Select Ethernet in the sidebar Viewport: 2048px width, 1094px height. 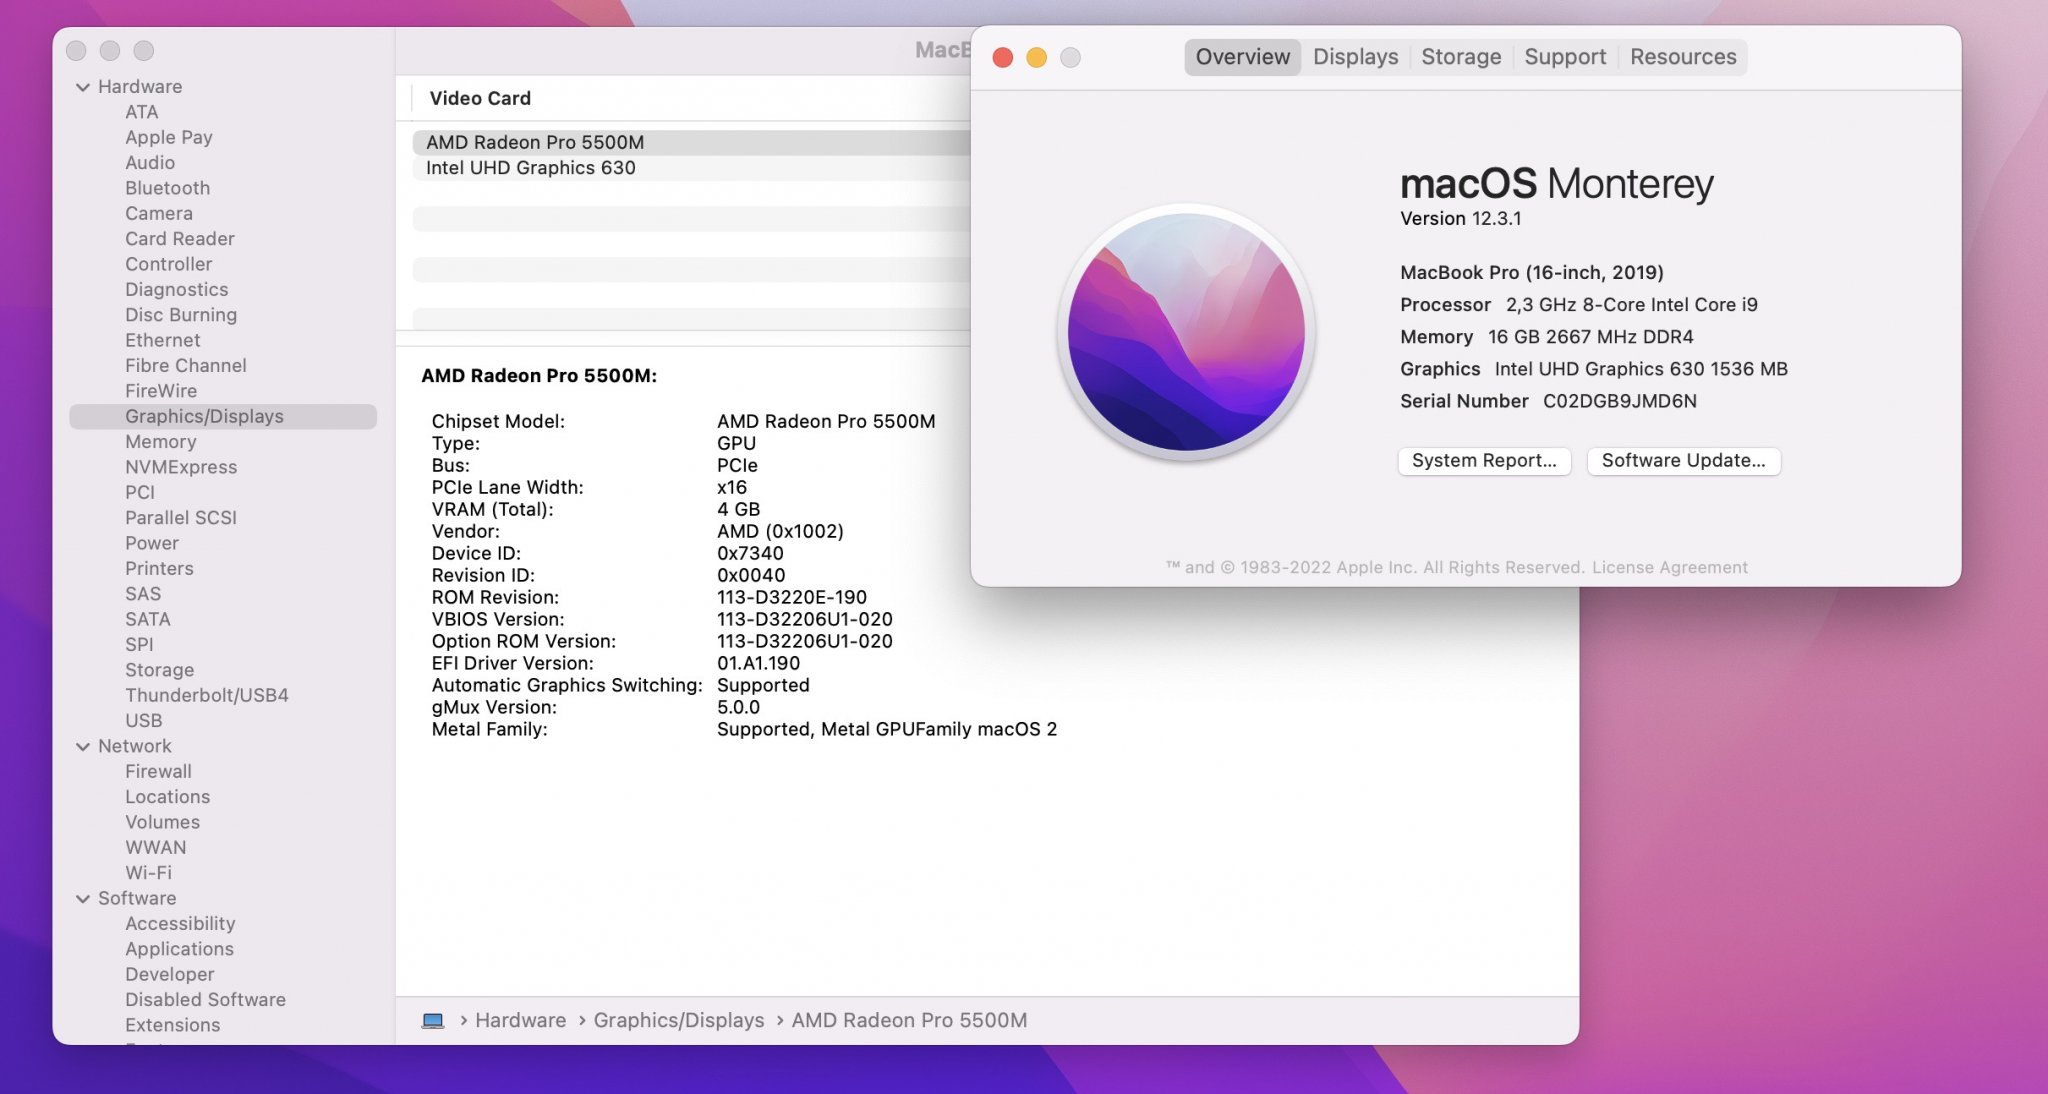[163, 340]
